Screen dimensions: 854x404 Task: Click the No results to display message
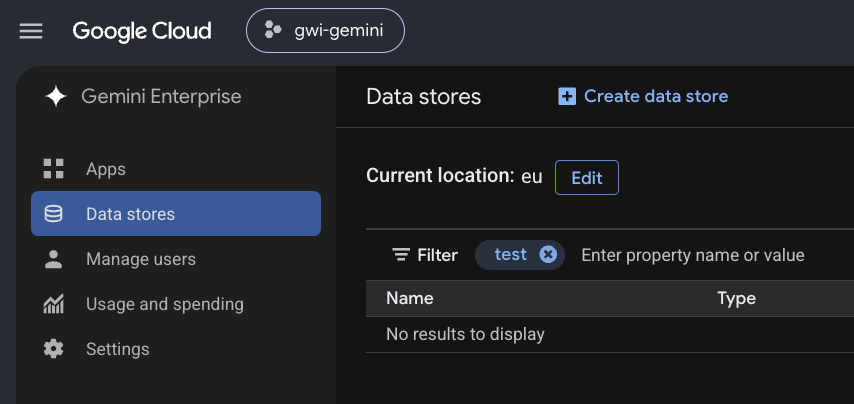click(465, 334)
